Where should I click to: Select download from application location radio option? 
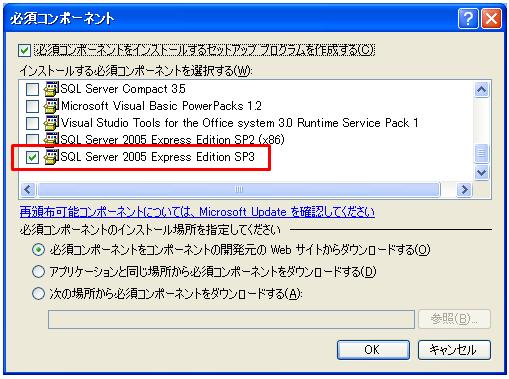point(38,272)
